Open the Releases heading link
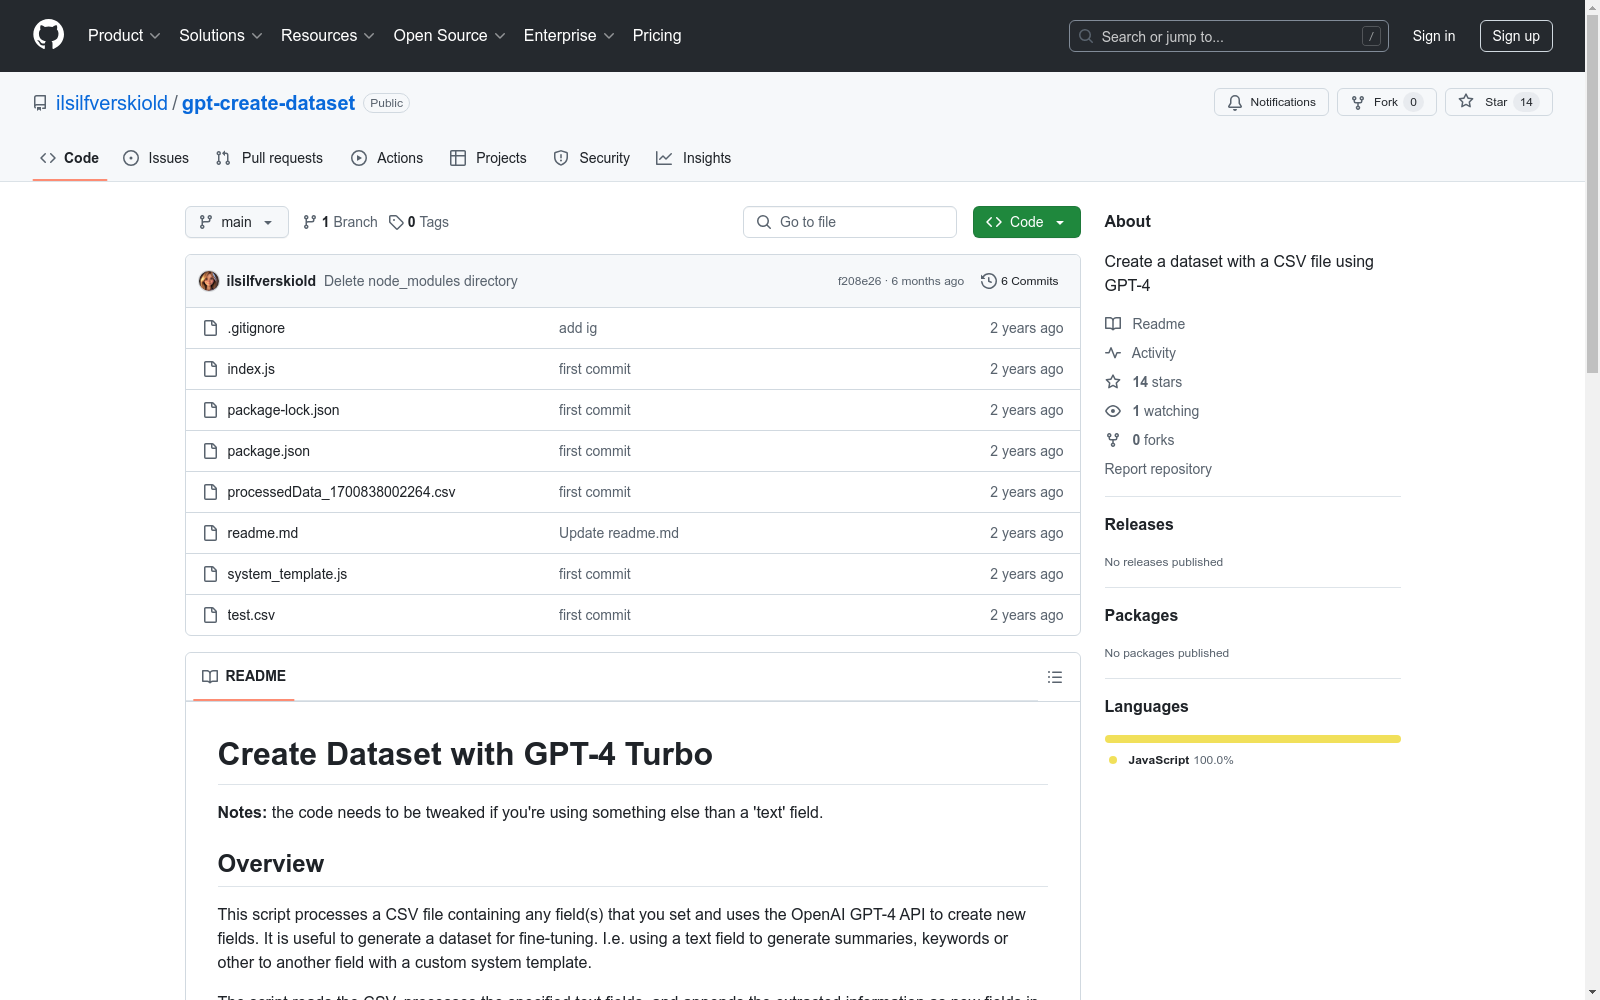The height and width of the screenshot is (1000, 1600). click(1139, 524)
